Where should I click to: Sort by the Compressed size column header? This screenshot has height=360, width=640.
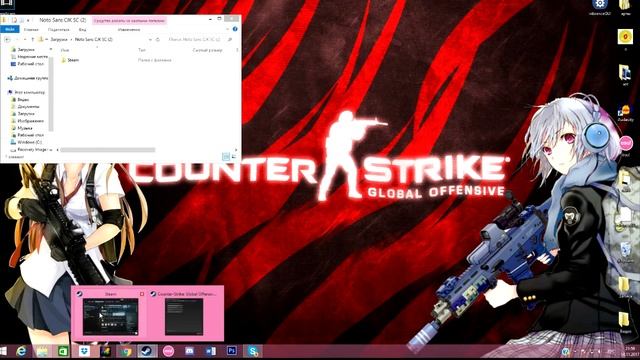coord(207,50)
